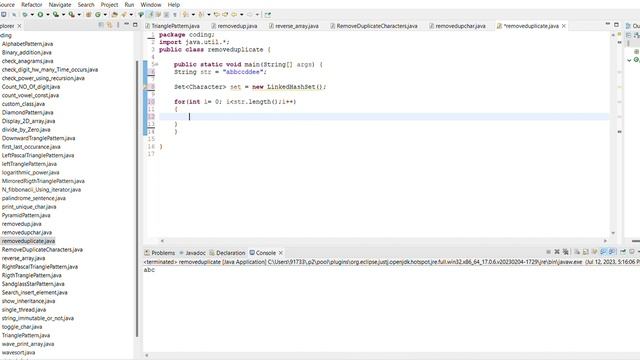
Task: Open the New Java Class dropdown arrow
Action: click(105, 14)
